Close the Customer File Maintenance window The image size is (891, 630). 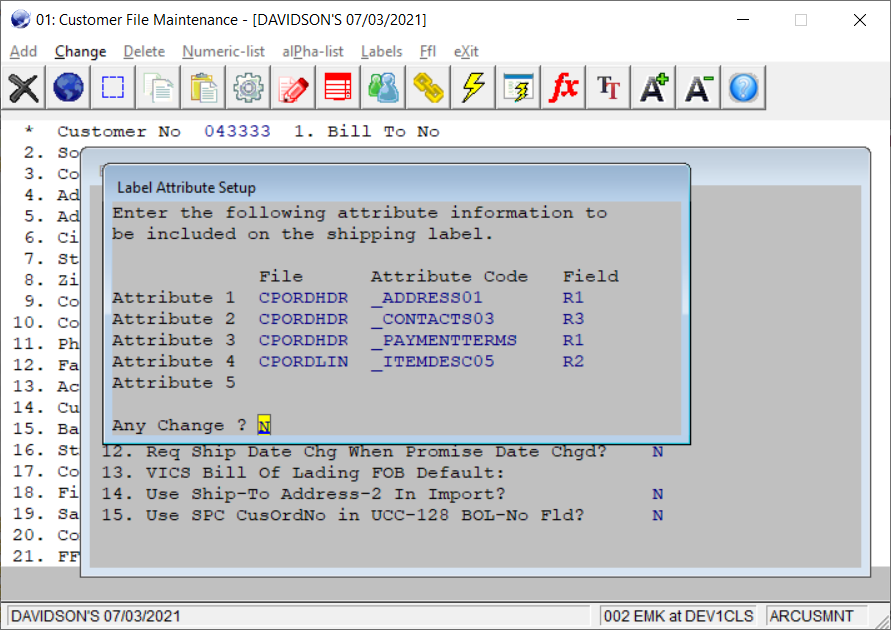click(860, 20)
